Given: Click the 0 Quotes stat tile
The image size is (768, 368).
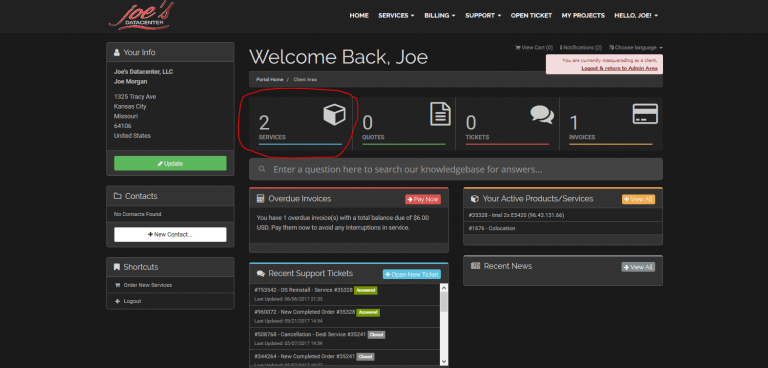Looking at the screenshot, I should pyautogui.click(x=404, y=123).
